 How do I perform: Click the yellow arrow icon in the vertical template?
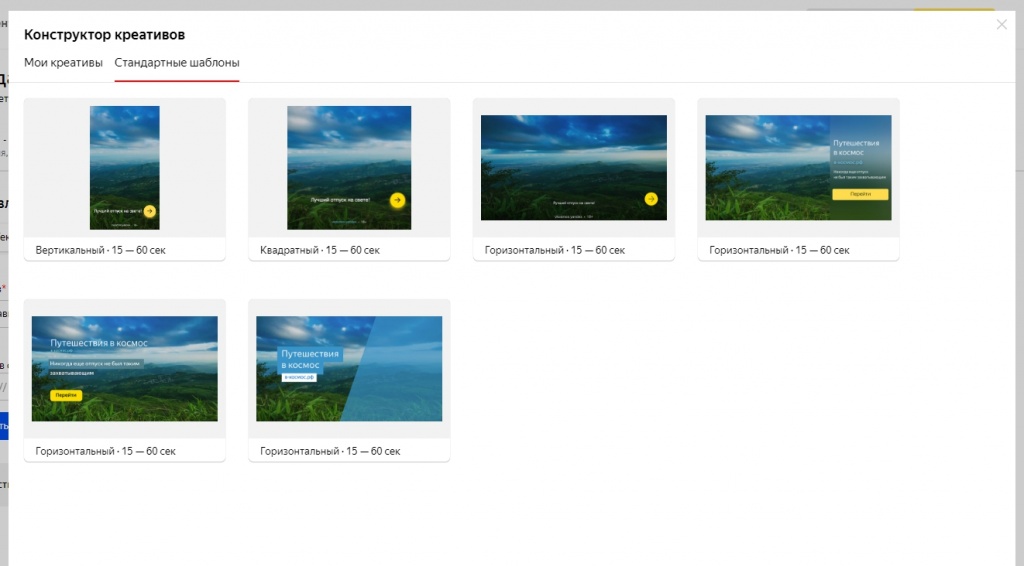(149, 211)
